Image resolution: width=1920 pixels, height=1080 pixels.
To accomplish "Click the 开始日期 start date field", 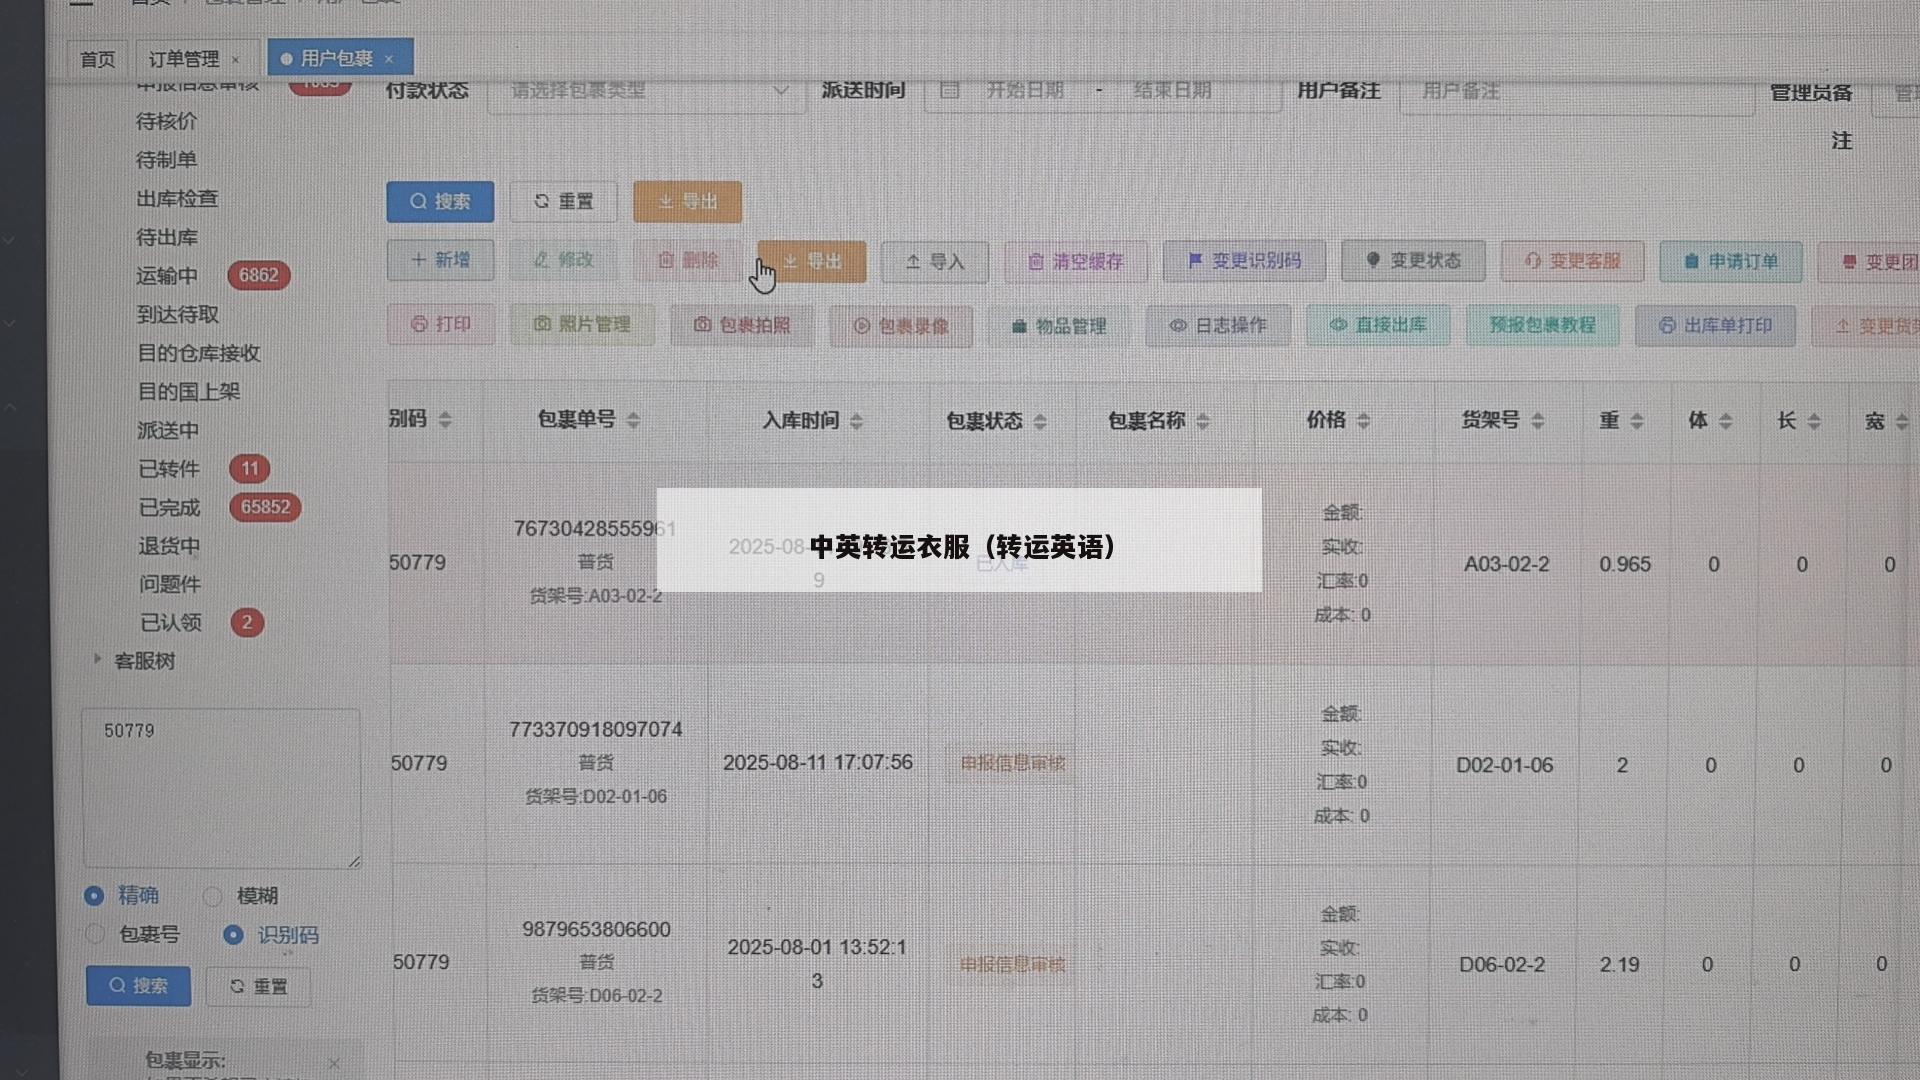I will click(1025, 91).
